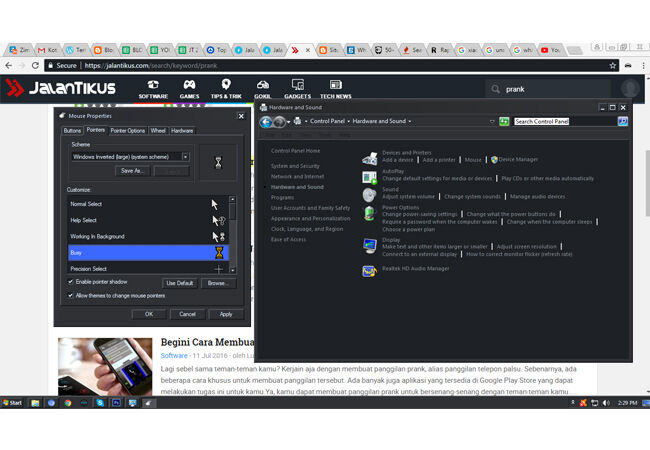The image size is (650, 450).
Task: Click Realtek HD Audio Manager icon
Action: (369, 271)
